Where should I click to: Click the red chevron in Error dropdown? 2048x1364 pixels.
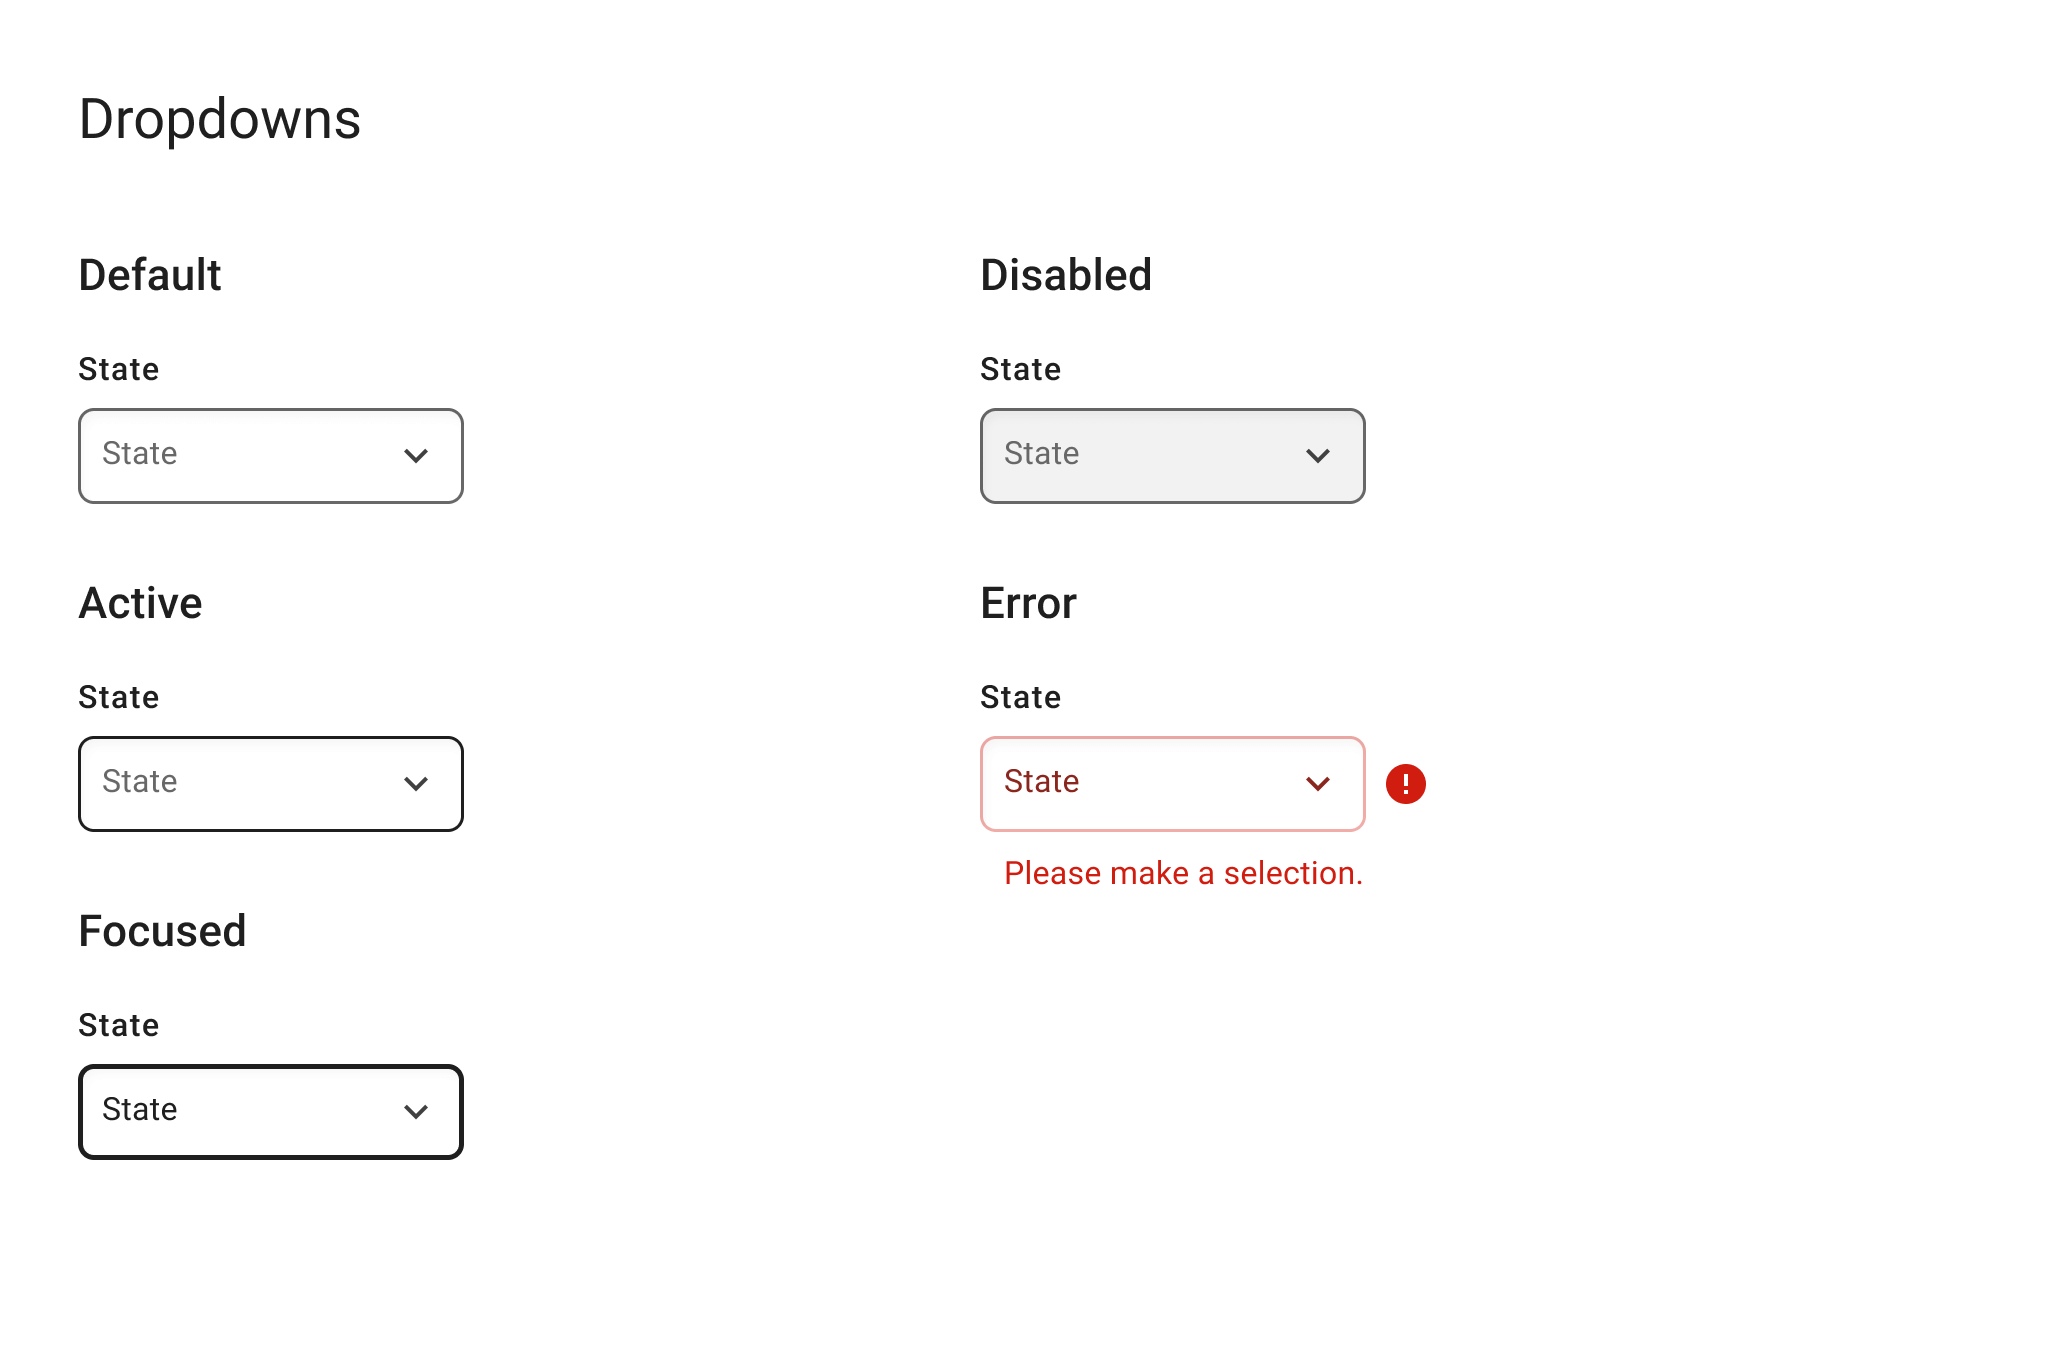click(1318, 784)
